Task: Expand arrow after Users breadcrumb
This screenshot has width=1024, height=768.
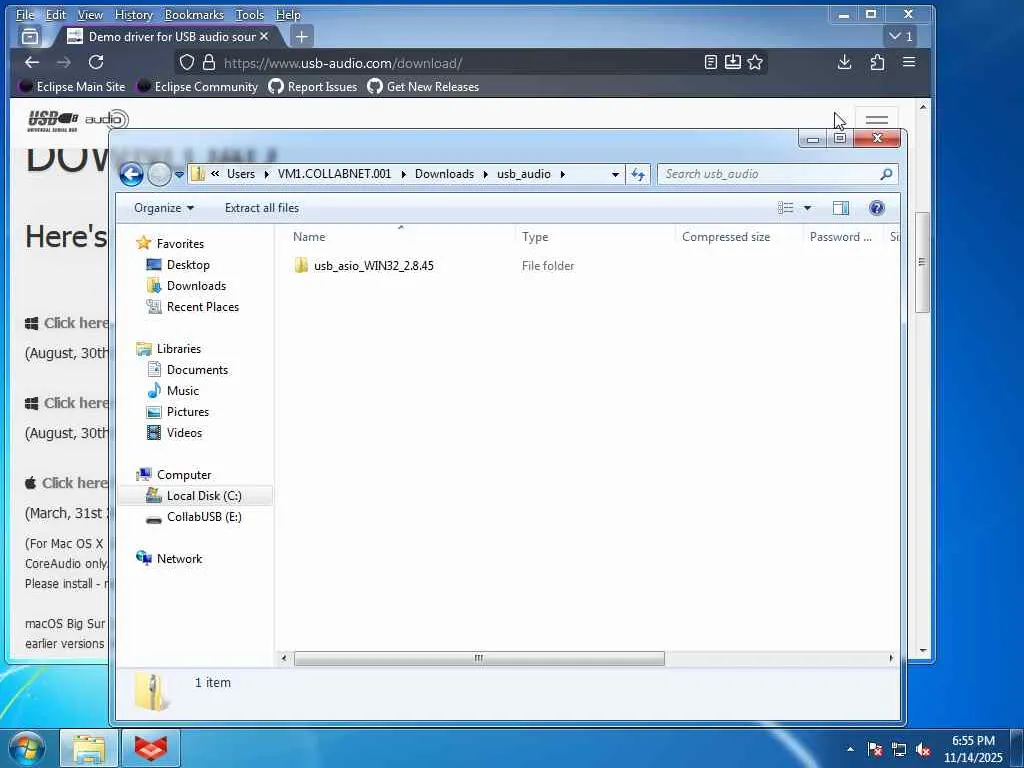Action: pyautogui.click(x=266, y=174)
